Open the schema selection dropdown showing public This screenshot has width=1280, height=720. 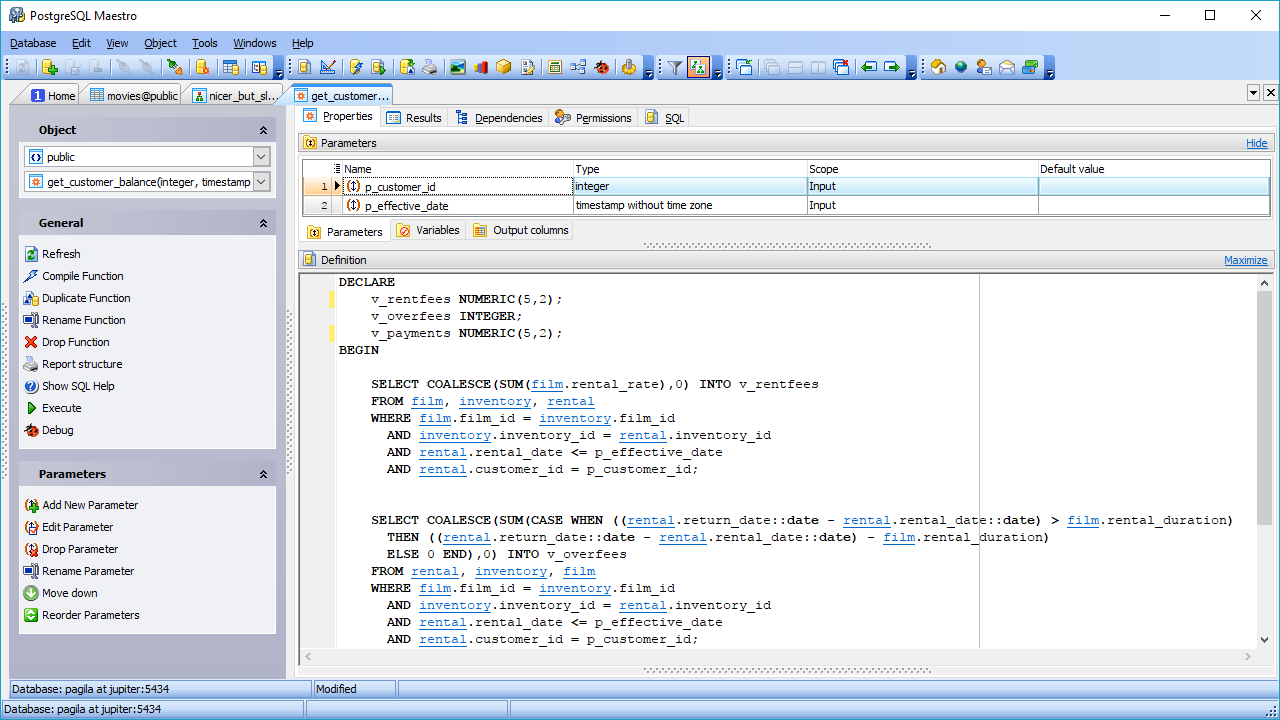click(x=260, y=157)
